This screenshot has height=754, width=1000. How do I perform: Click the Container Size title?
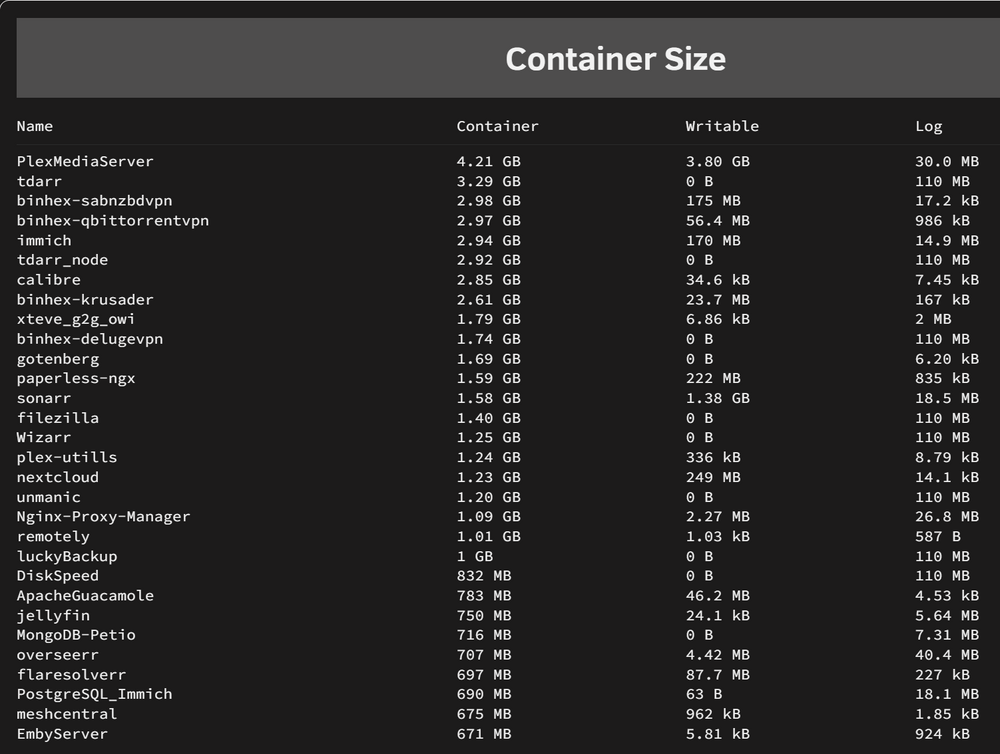point(615,59)
